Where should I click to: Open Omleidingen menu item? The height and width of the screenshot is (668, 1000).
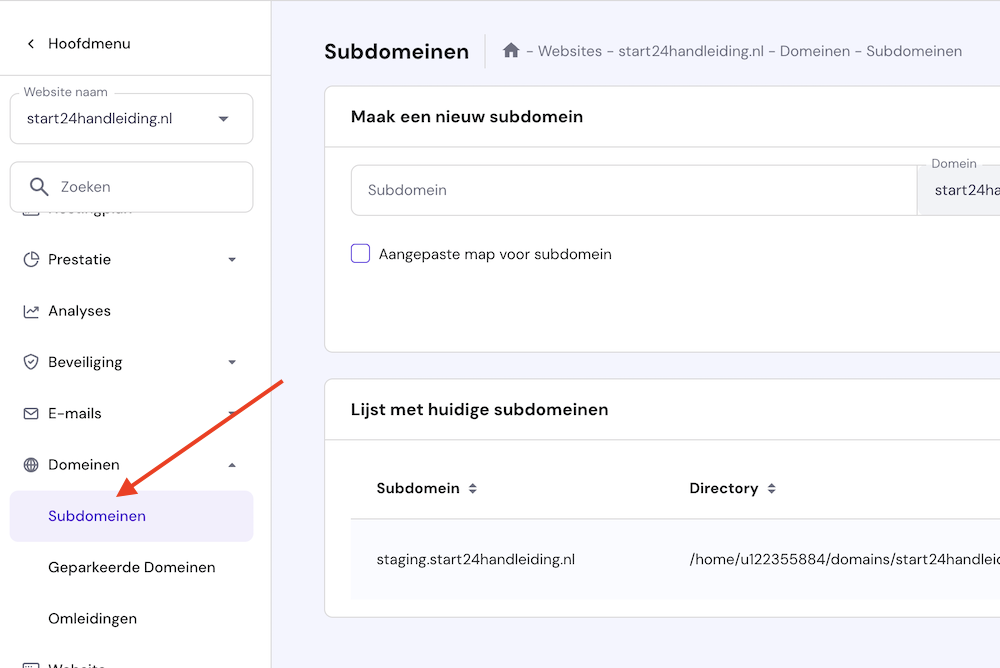coord(92,619)
